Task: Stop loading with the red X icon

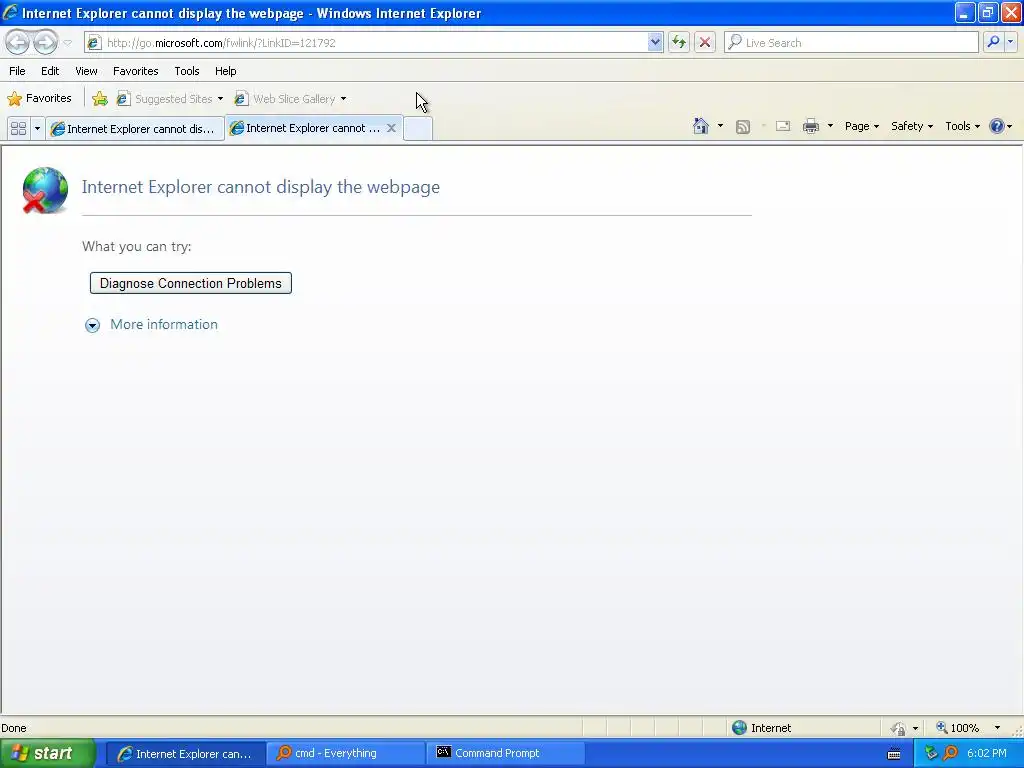Action: pyautogui.click(x=705, y=42)
